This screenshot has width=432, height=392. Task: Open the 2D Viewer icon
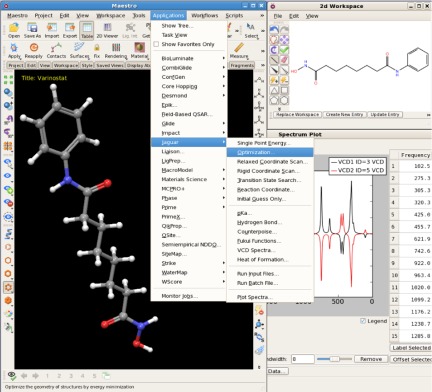pos(107,30)
